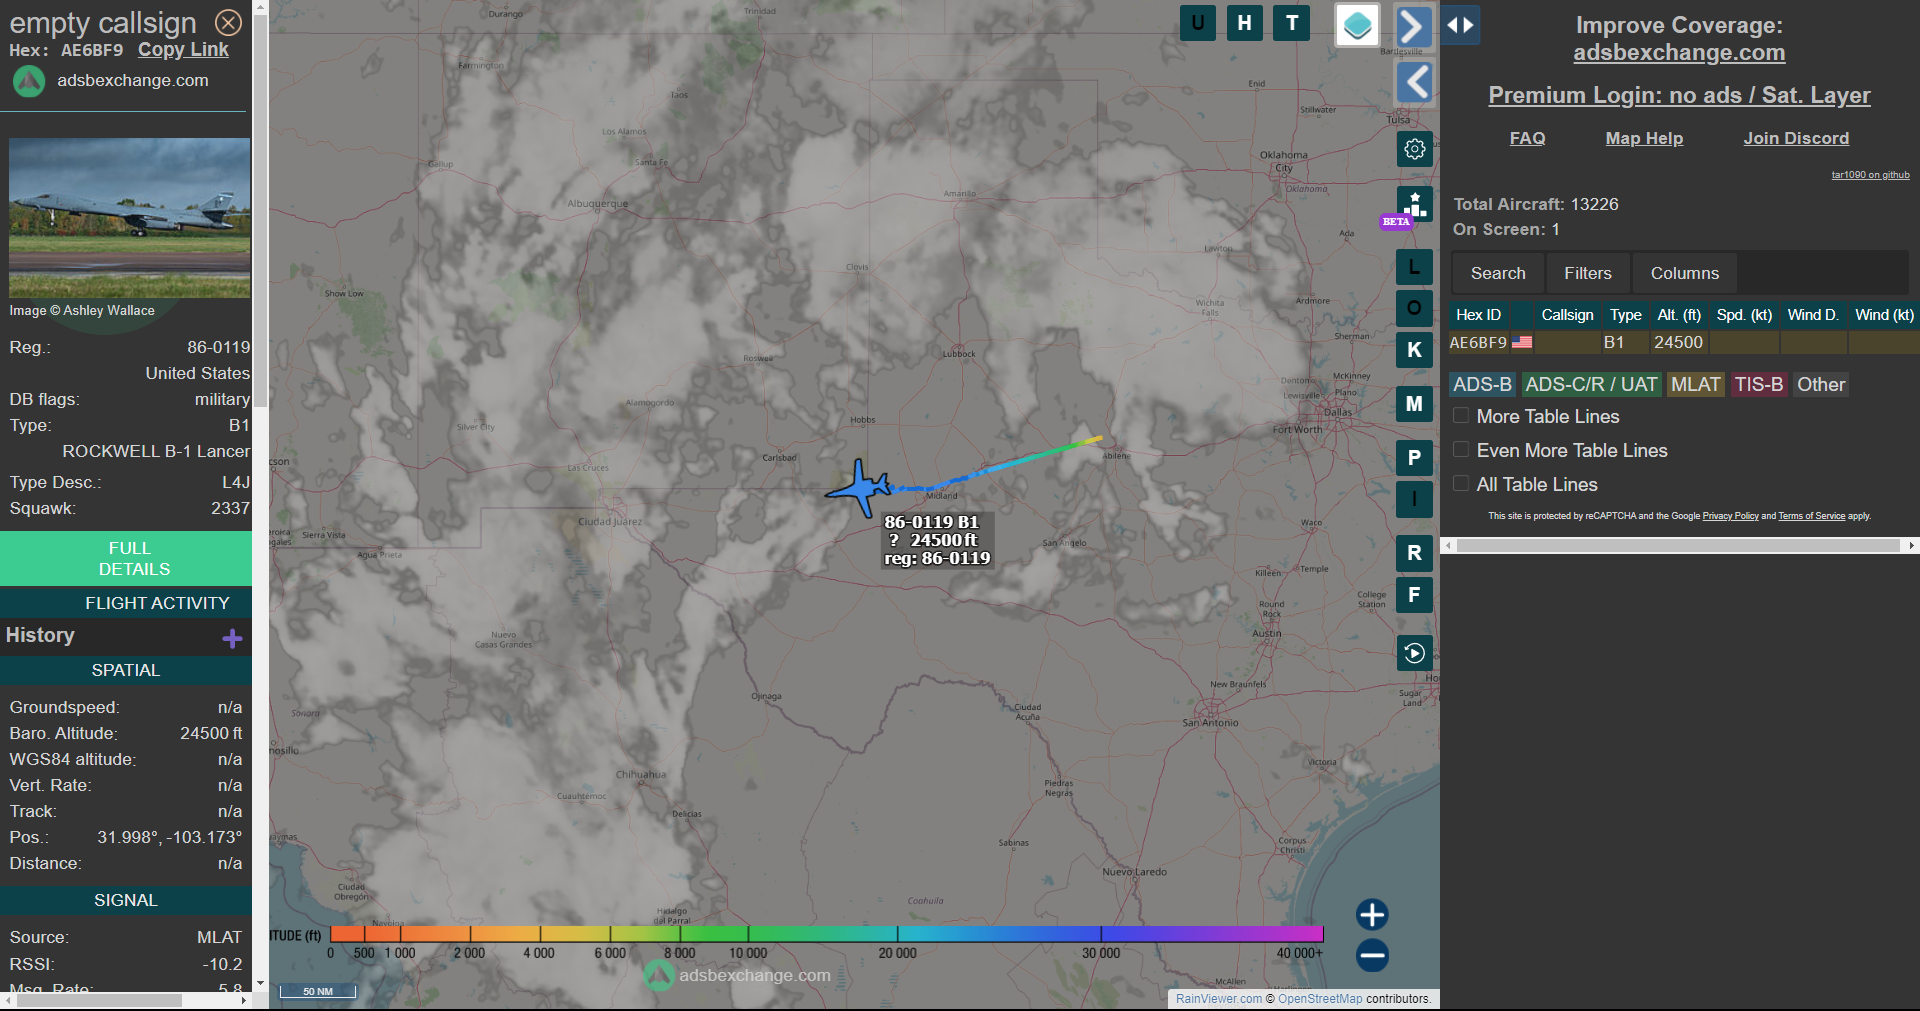1920x1011 pixels.
Task: Close the selected aircraft info panel
Action: 229,22
